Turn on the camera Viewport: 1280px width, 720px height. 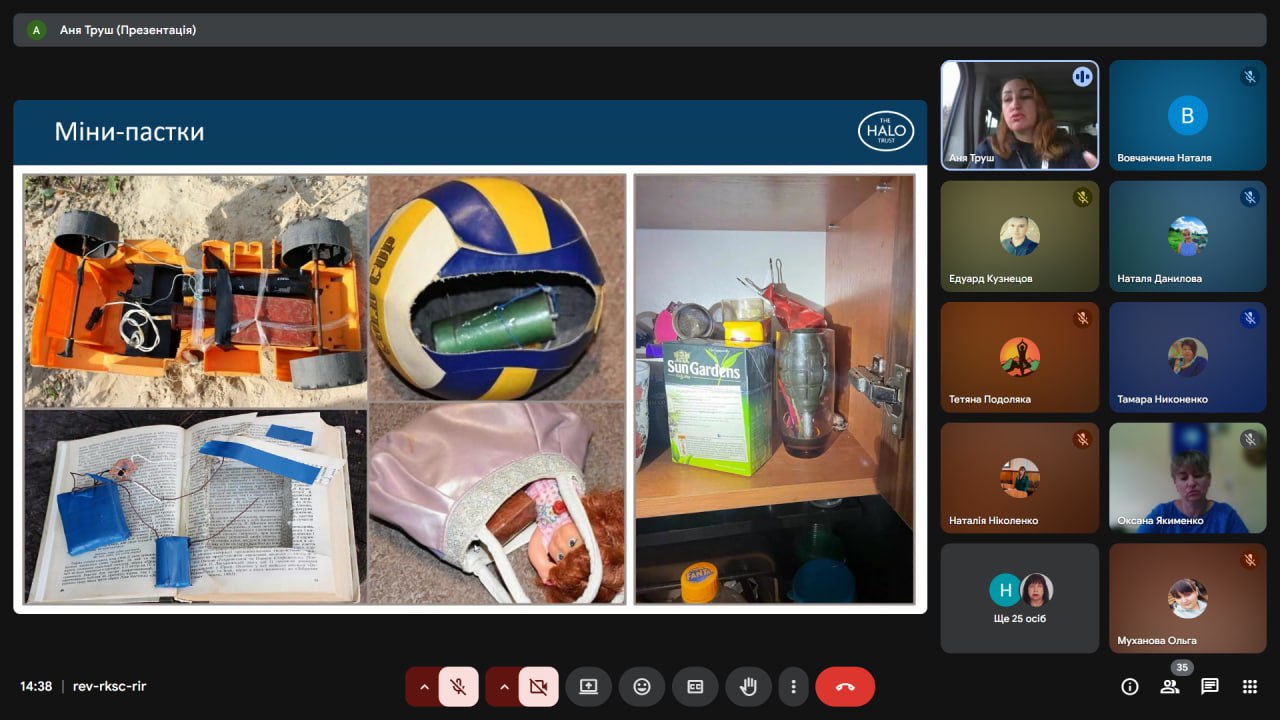point(538,687)
